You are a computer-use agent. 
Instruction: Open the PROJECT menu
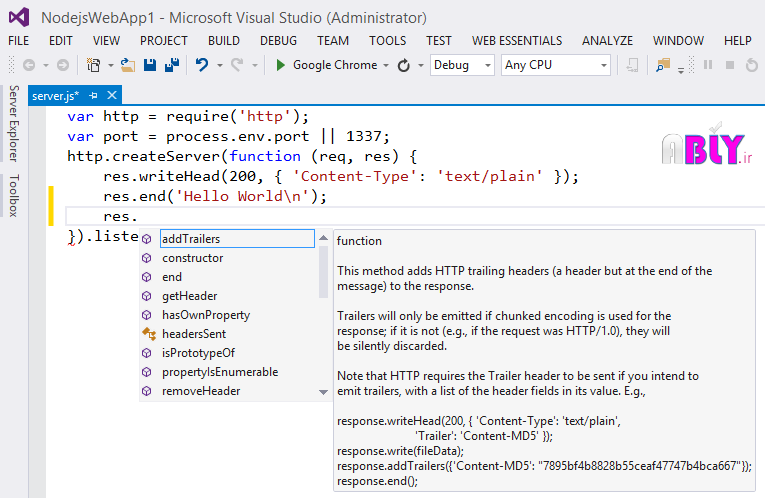[163, 40]
